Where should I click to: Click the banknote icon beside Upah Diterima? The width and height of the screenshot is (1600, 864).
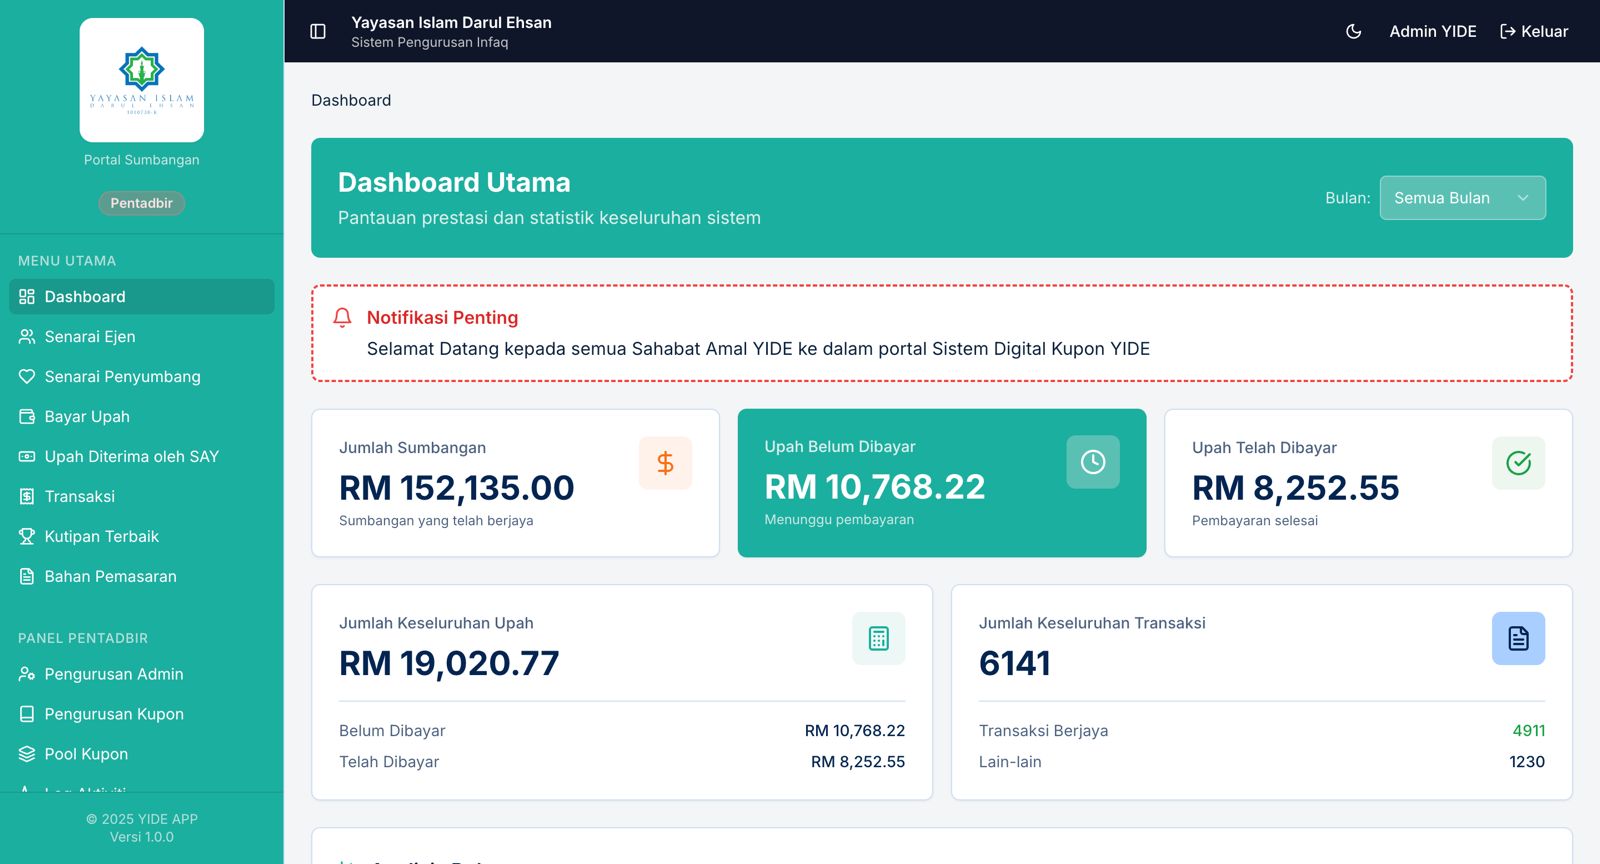click(27, 457)
